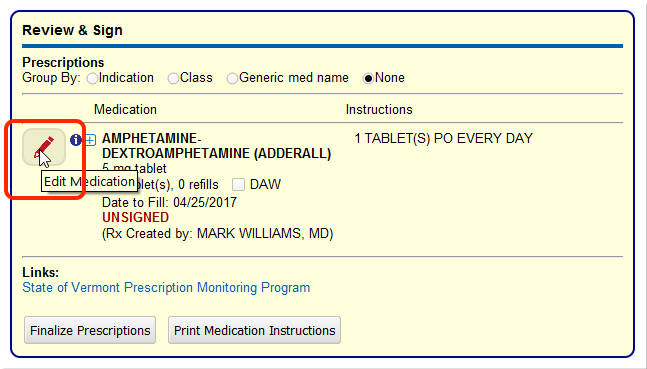
Task: Group prescriptions by Class
Action: [x=173, y=78]
